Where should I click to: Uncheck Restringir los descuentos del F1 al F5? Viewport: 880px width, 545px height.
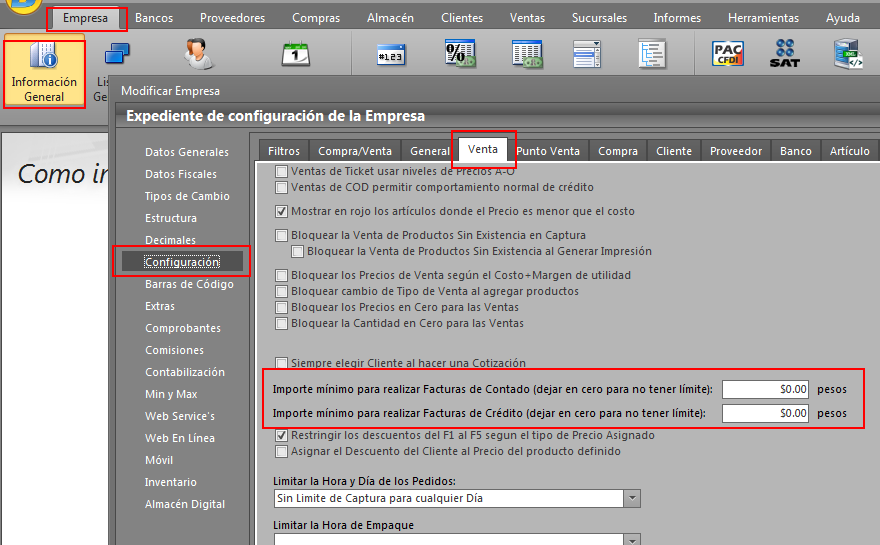point(282,436)
